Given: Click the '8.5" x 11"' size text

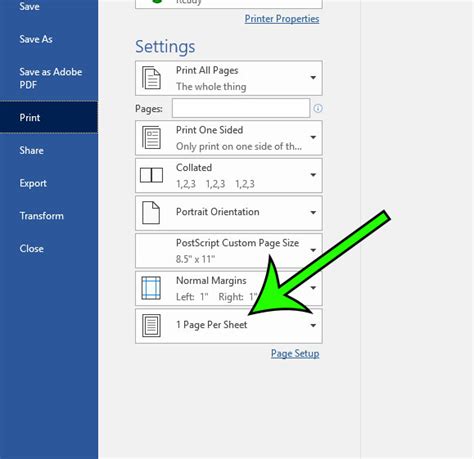Looking at the screenshot, I should (195, 259).
